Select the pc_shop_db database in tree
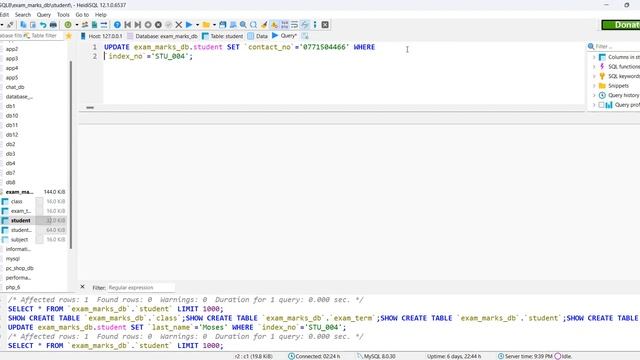Screen dimensions: 640x360 click(20, 268)
